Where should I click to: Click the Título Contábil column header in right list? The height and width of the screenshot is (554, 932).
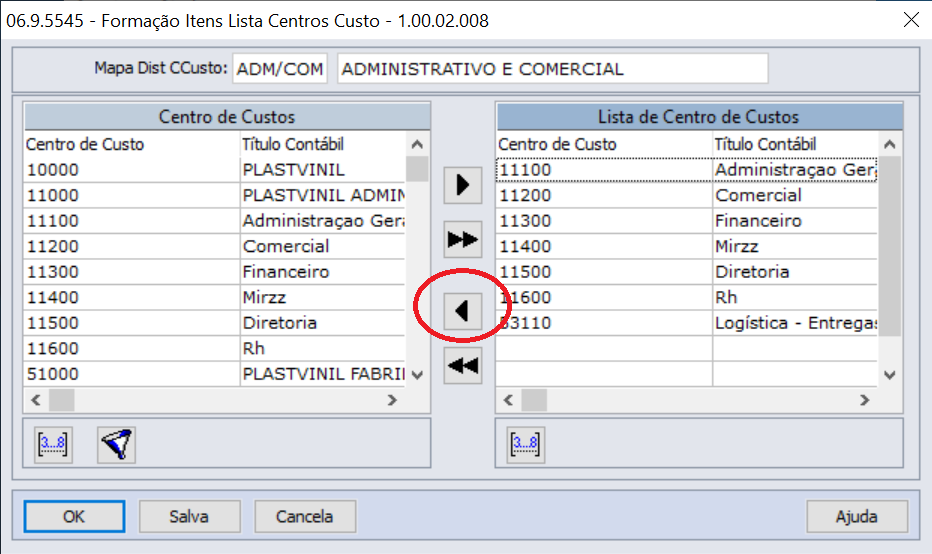(x=795, y=144)
